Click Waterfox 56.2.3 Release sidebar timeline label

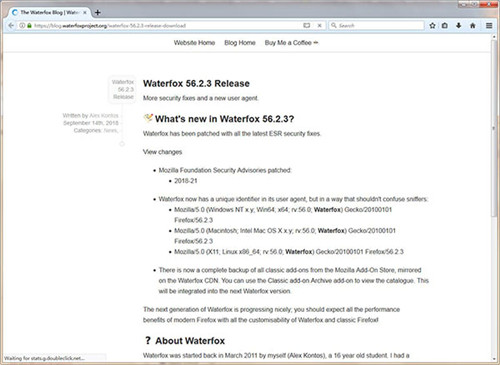pos(123,89)
